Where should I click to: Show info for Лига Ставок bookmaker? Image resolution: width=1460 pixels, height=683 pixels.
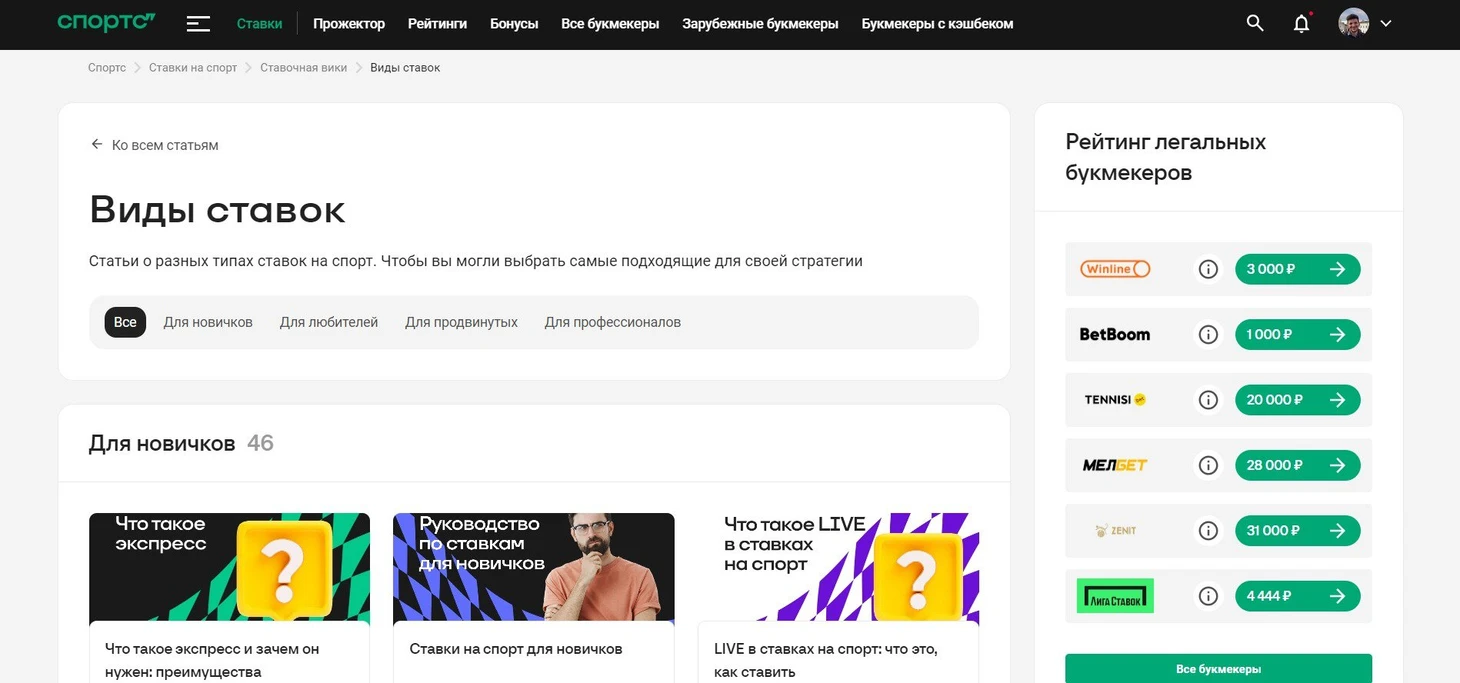(1208, 596)
